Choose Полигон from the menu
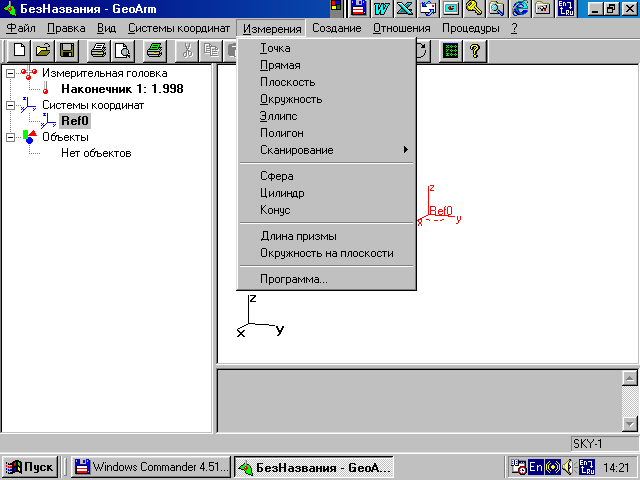640x480 pixels. [326, 133]
